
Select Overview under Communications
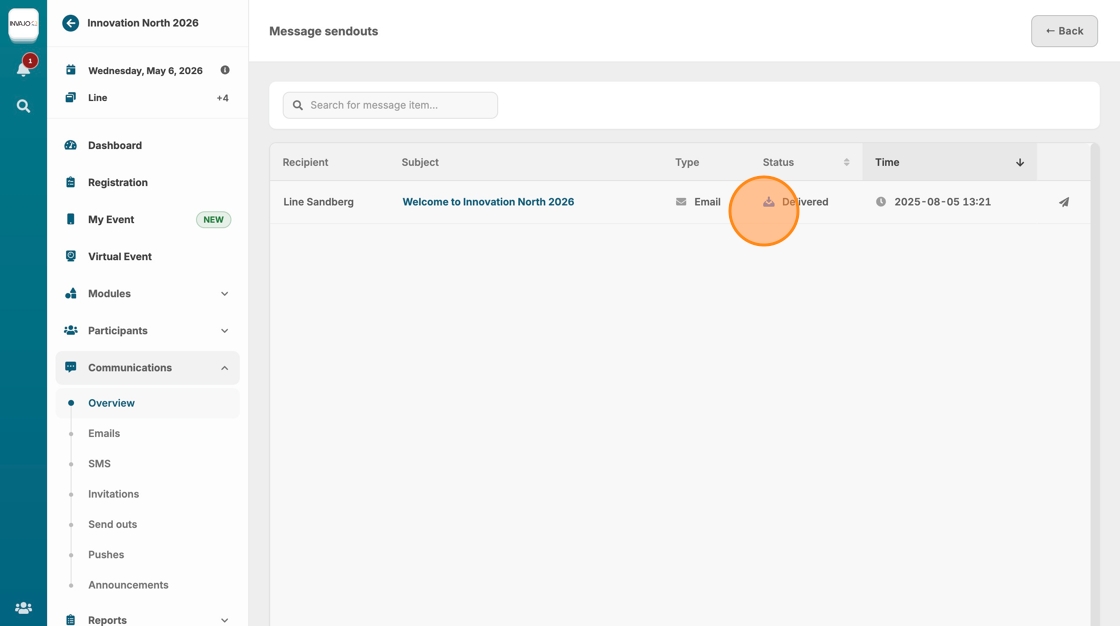[x=148, y=403]
